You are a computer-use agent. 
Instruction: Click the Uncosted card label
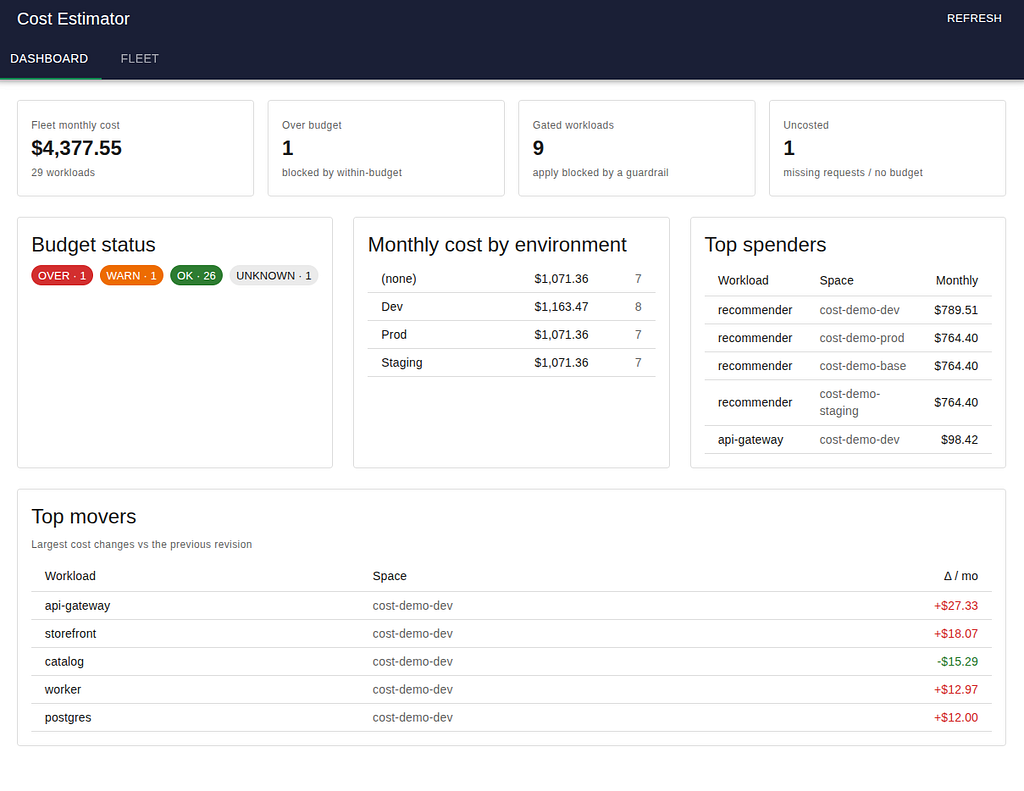click(x=806, y=125)
